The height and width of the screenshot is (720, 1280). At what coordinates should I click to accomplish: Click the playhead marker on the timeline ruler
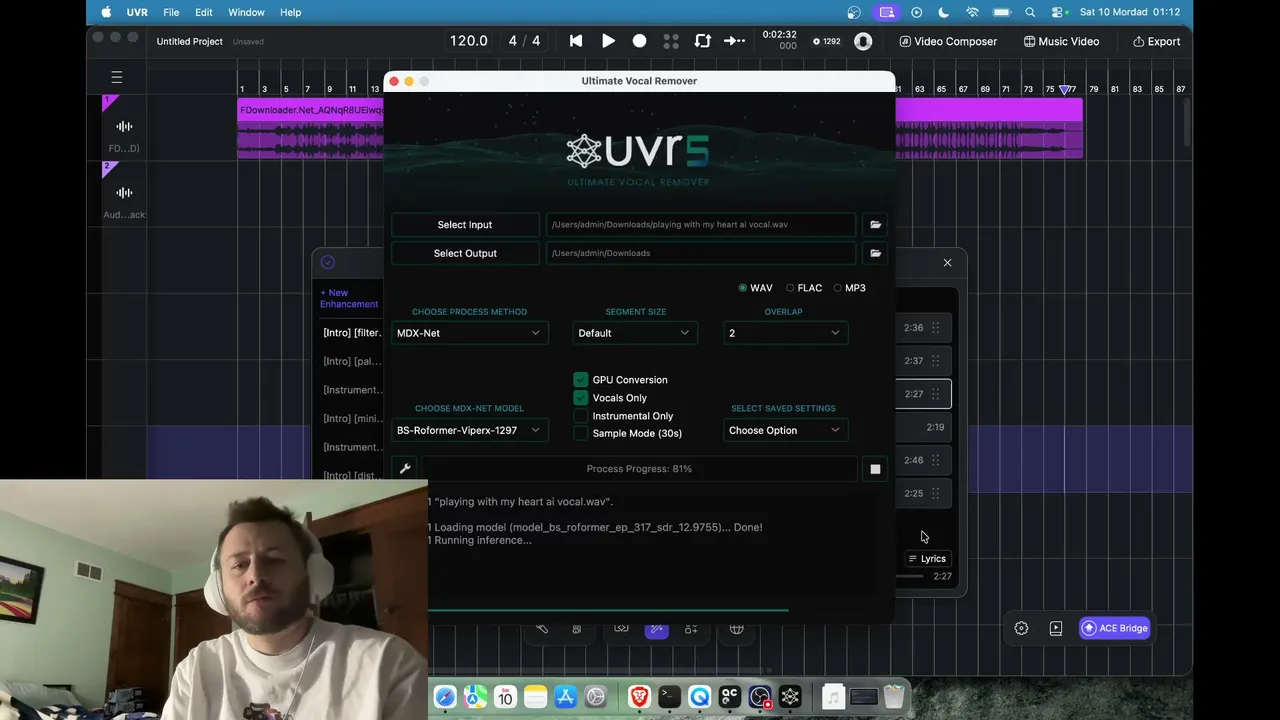1065,90
